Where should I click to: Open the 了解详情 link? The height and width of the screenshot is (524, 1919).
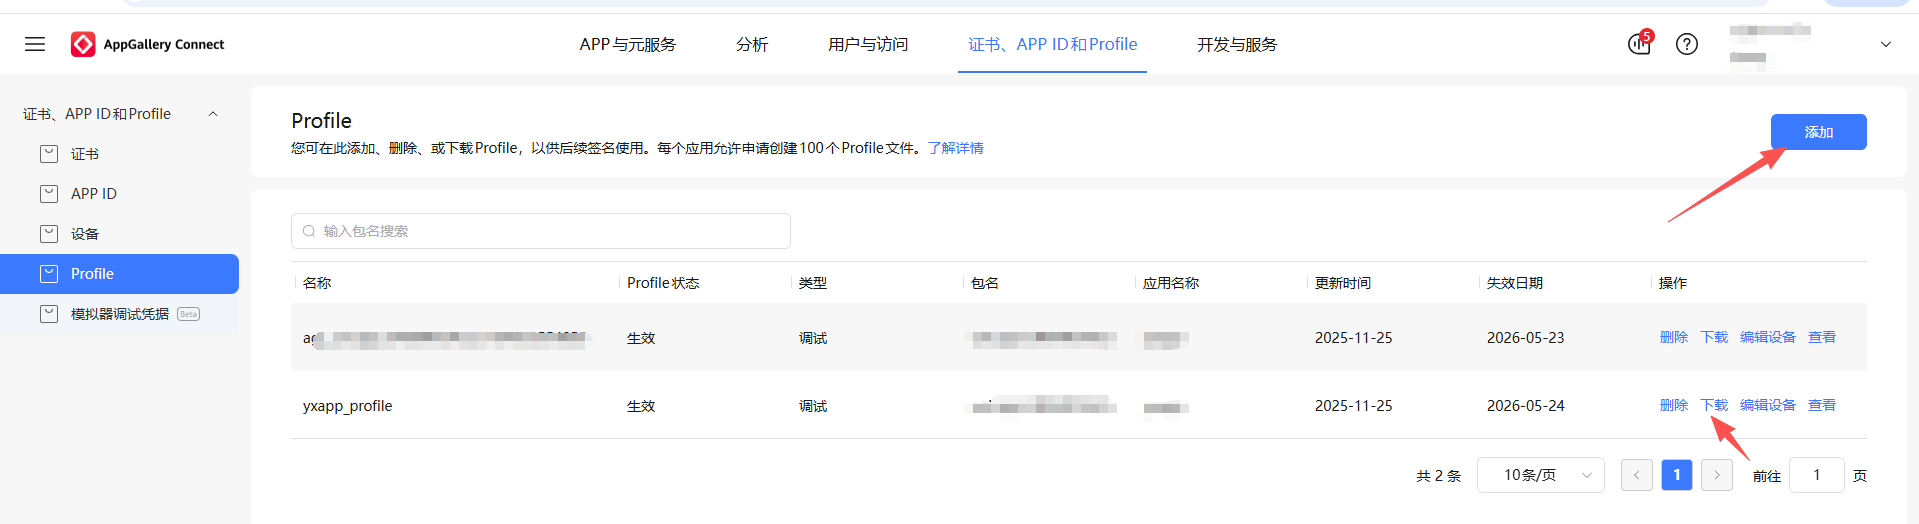point(955,148)
